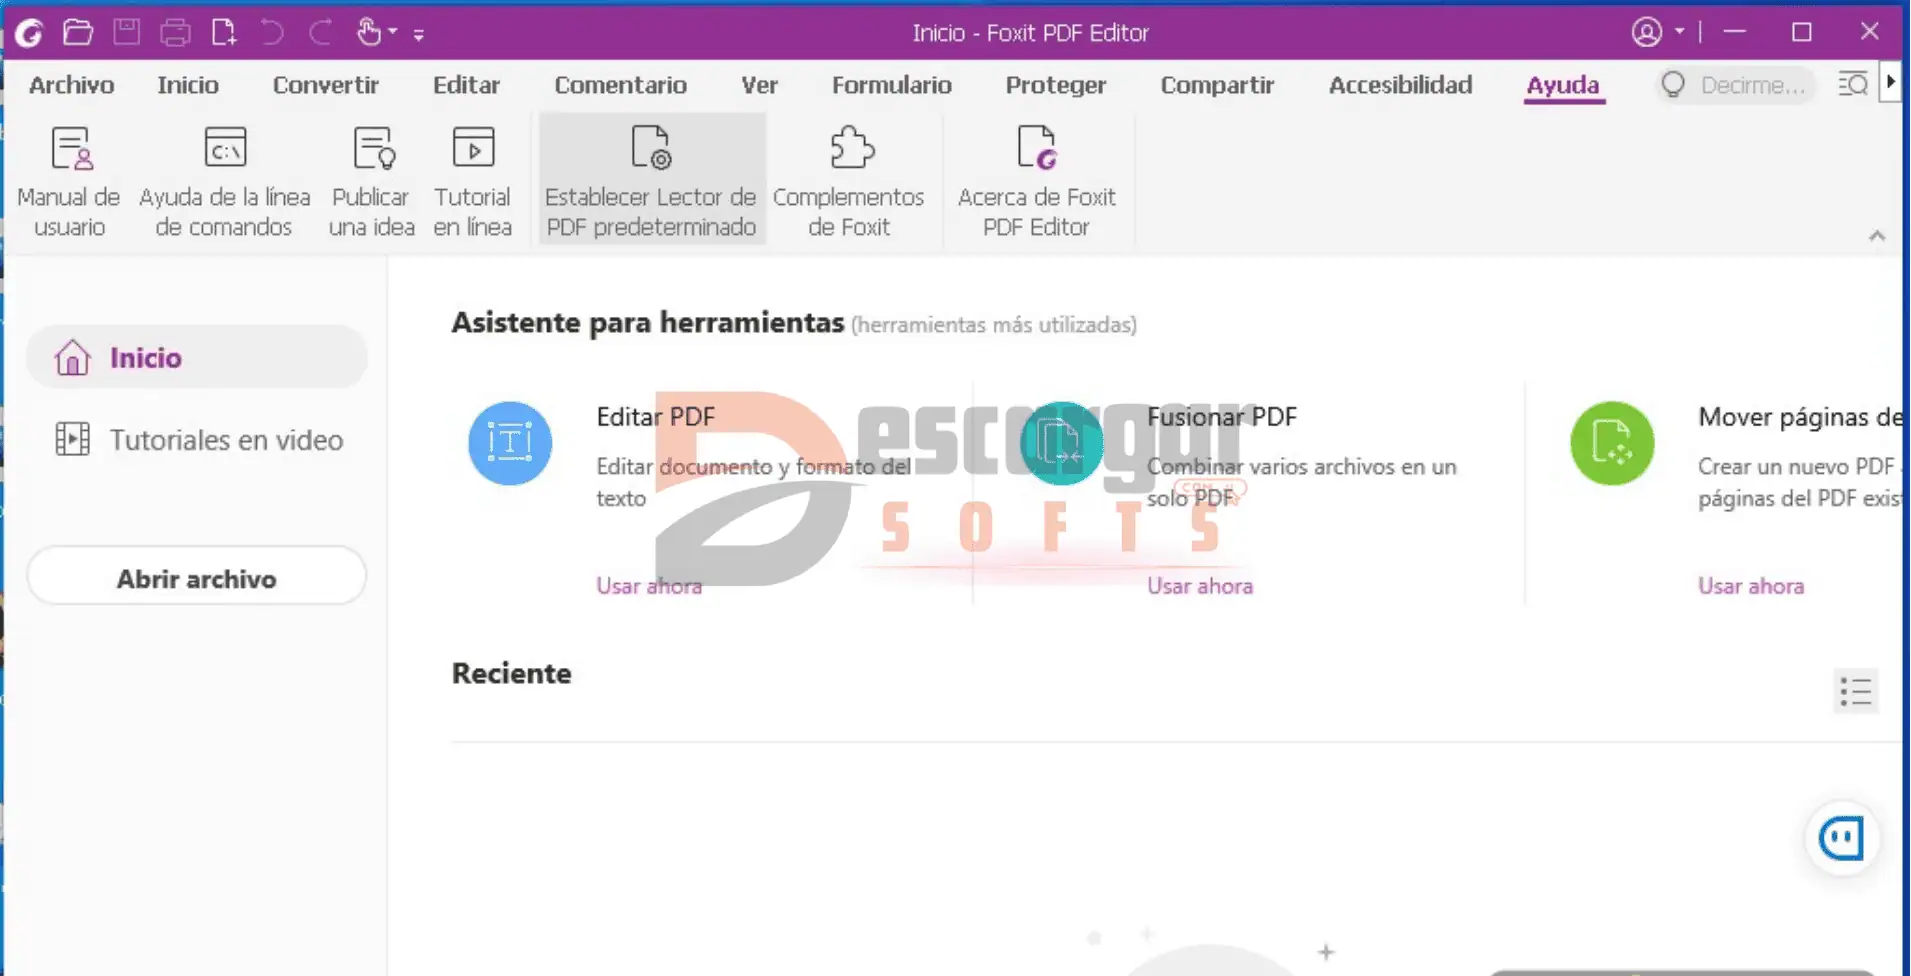This screenshot has width=1911, height=976.
Task: Click the Fusionar PDF teal icon
Action: [1061, 443]
